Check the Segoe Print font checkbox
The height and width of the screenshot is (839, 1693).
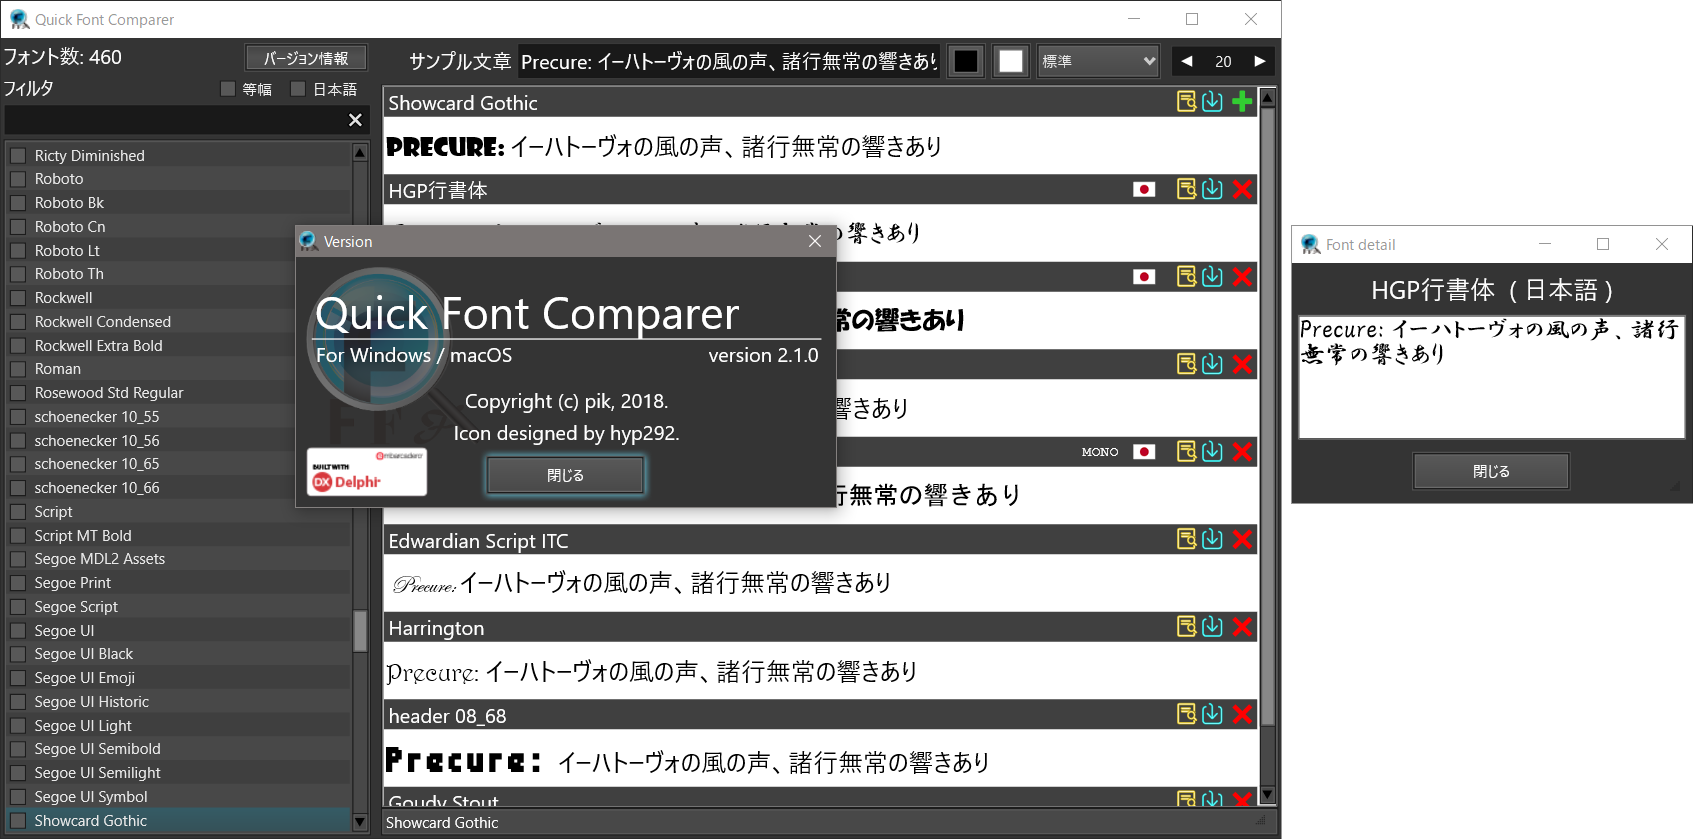click(x=18, y=583)
